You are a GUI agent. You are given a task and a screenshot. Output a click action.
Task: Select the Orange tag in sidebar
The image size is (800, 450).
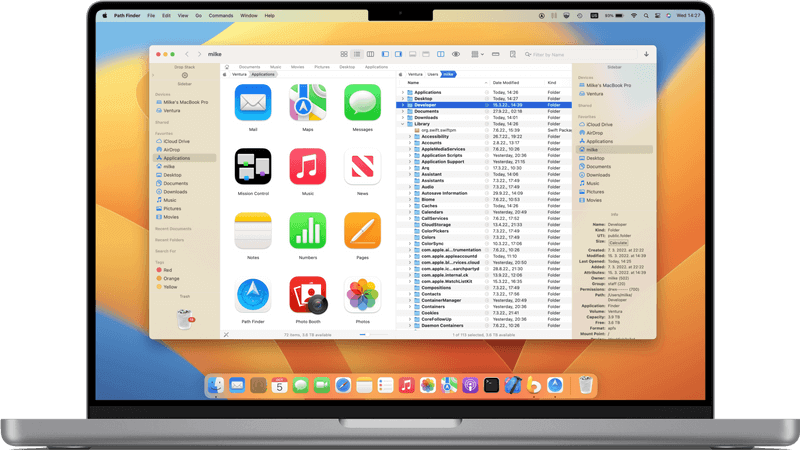coord(168,279)
